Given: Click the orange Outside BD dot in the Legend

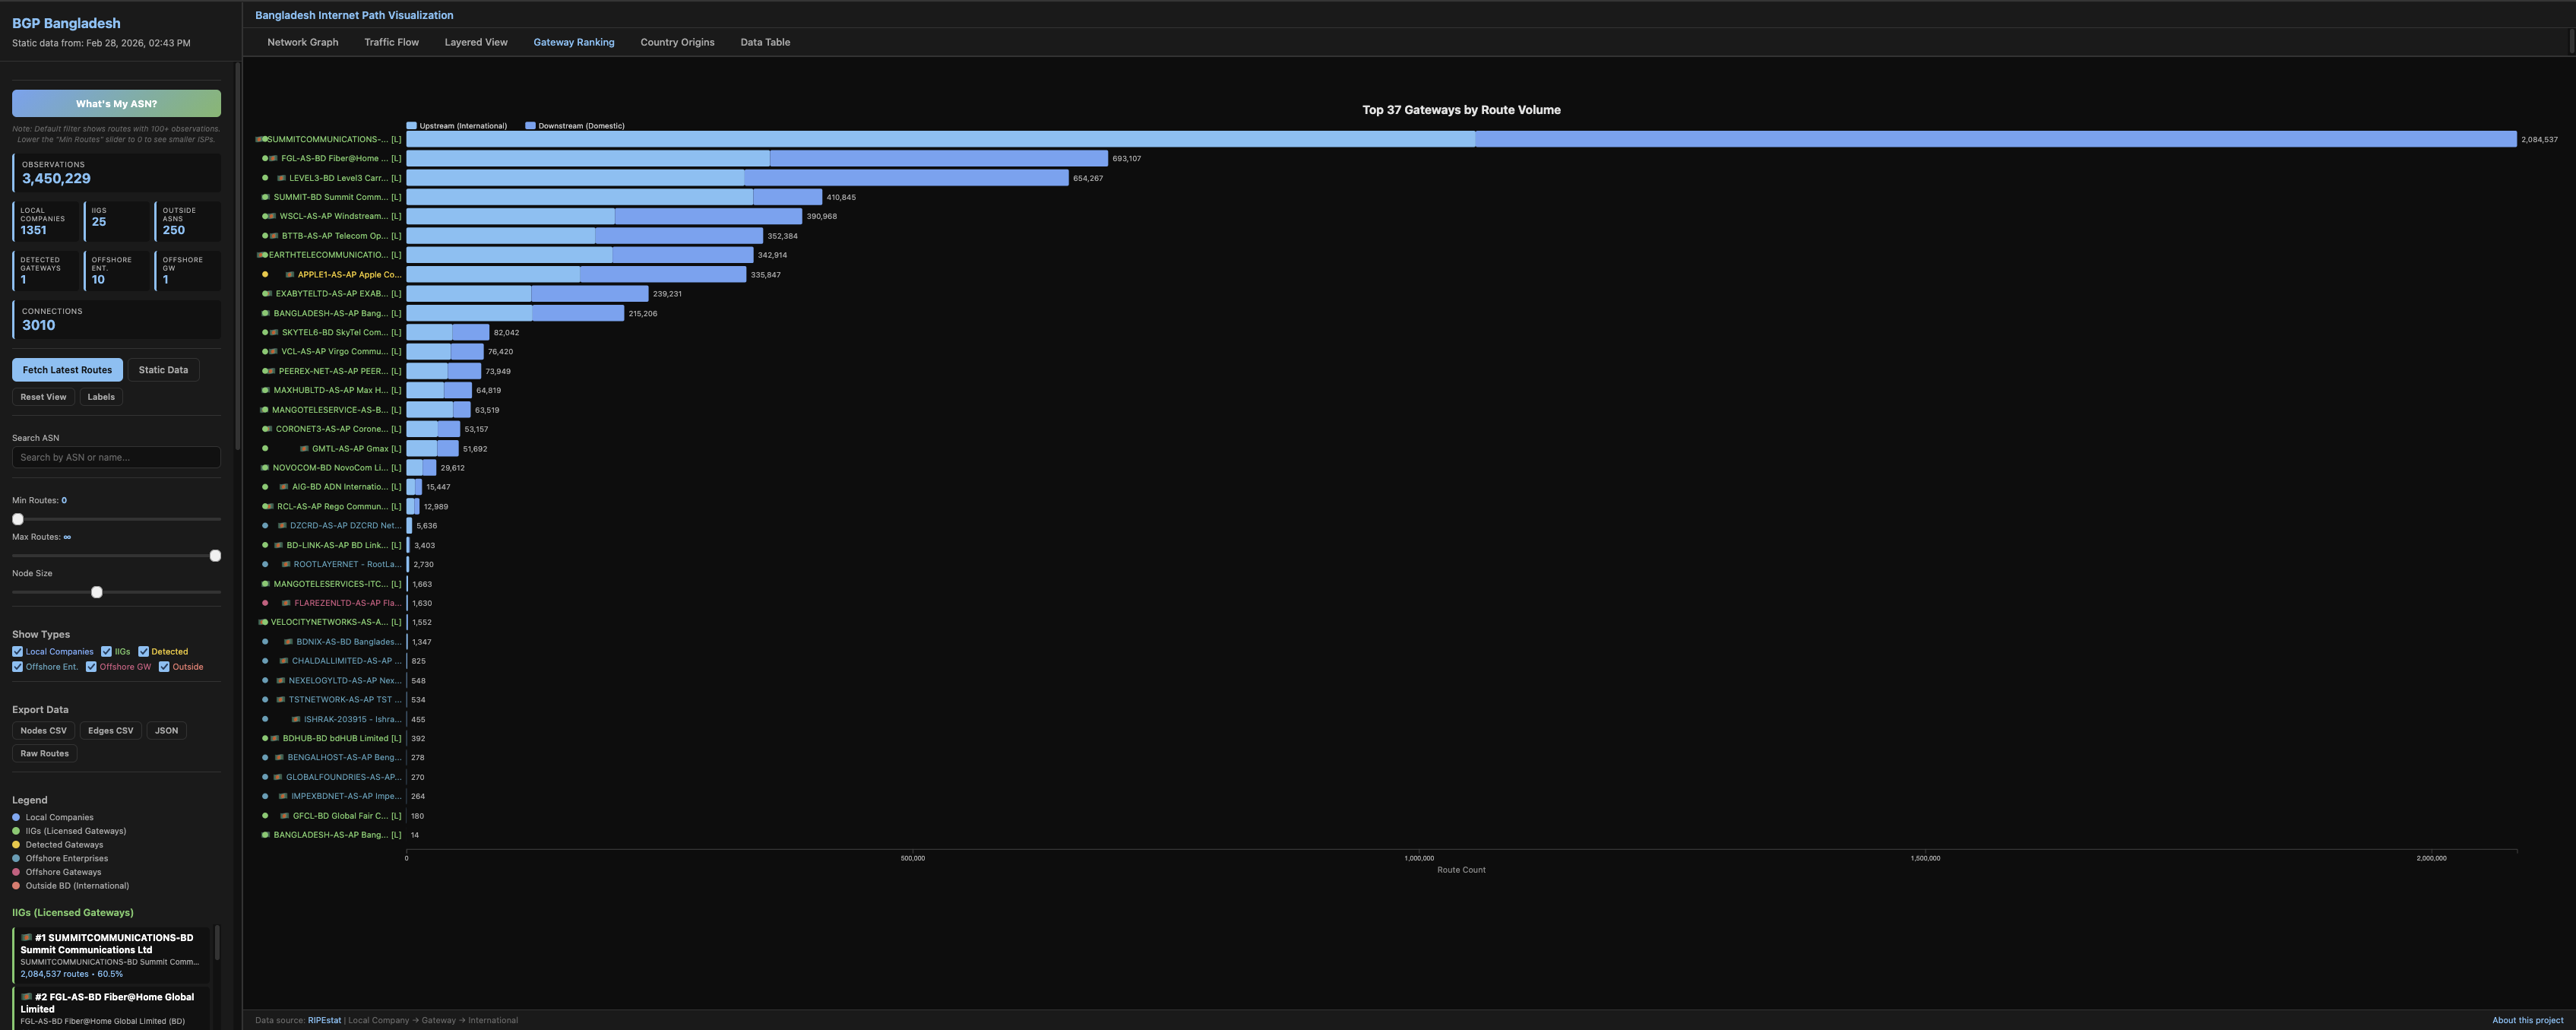Looking at the screenshot, I should point(16,885).
